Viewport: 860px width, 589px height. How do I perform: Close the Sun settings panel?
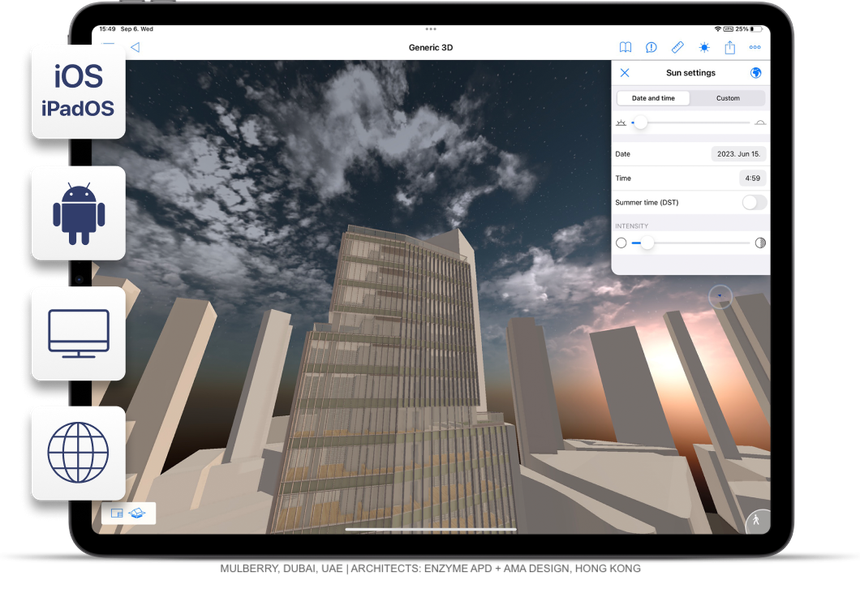(625, 73)
